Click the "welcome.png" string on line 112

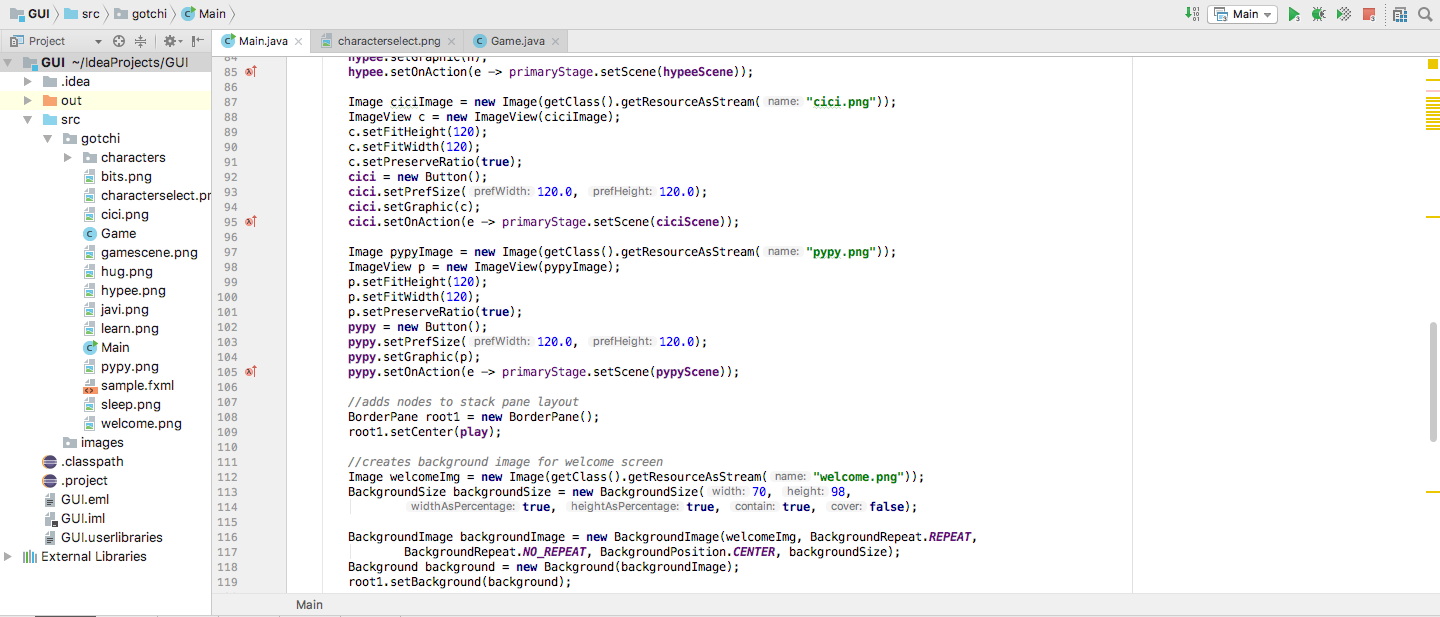pos(859,477)
